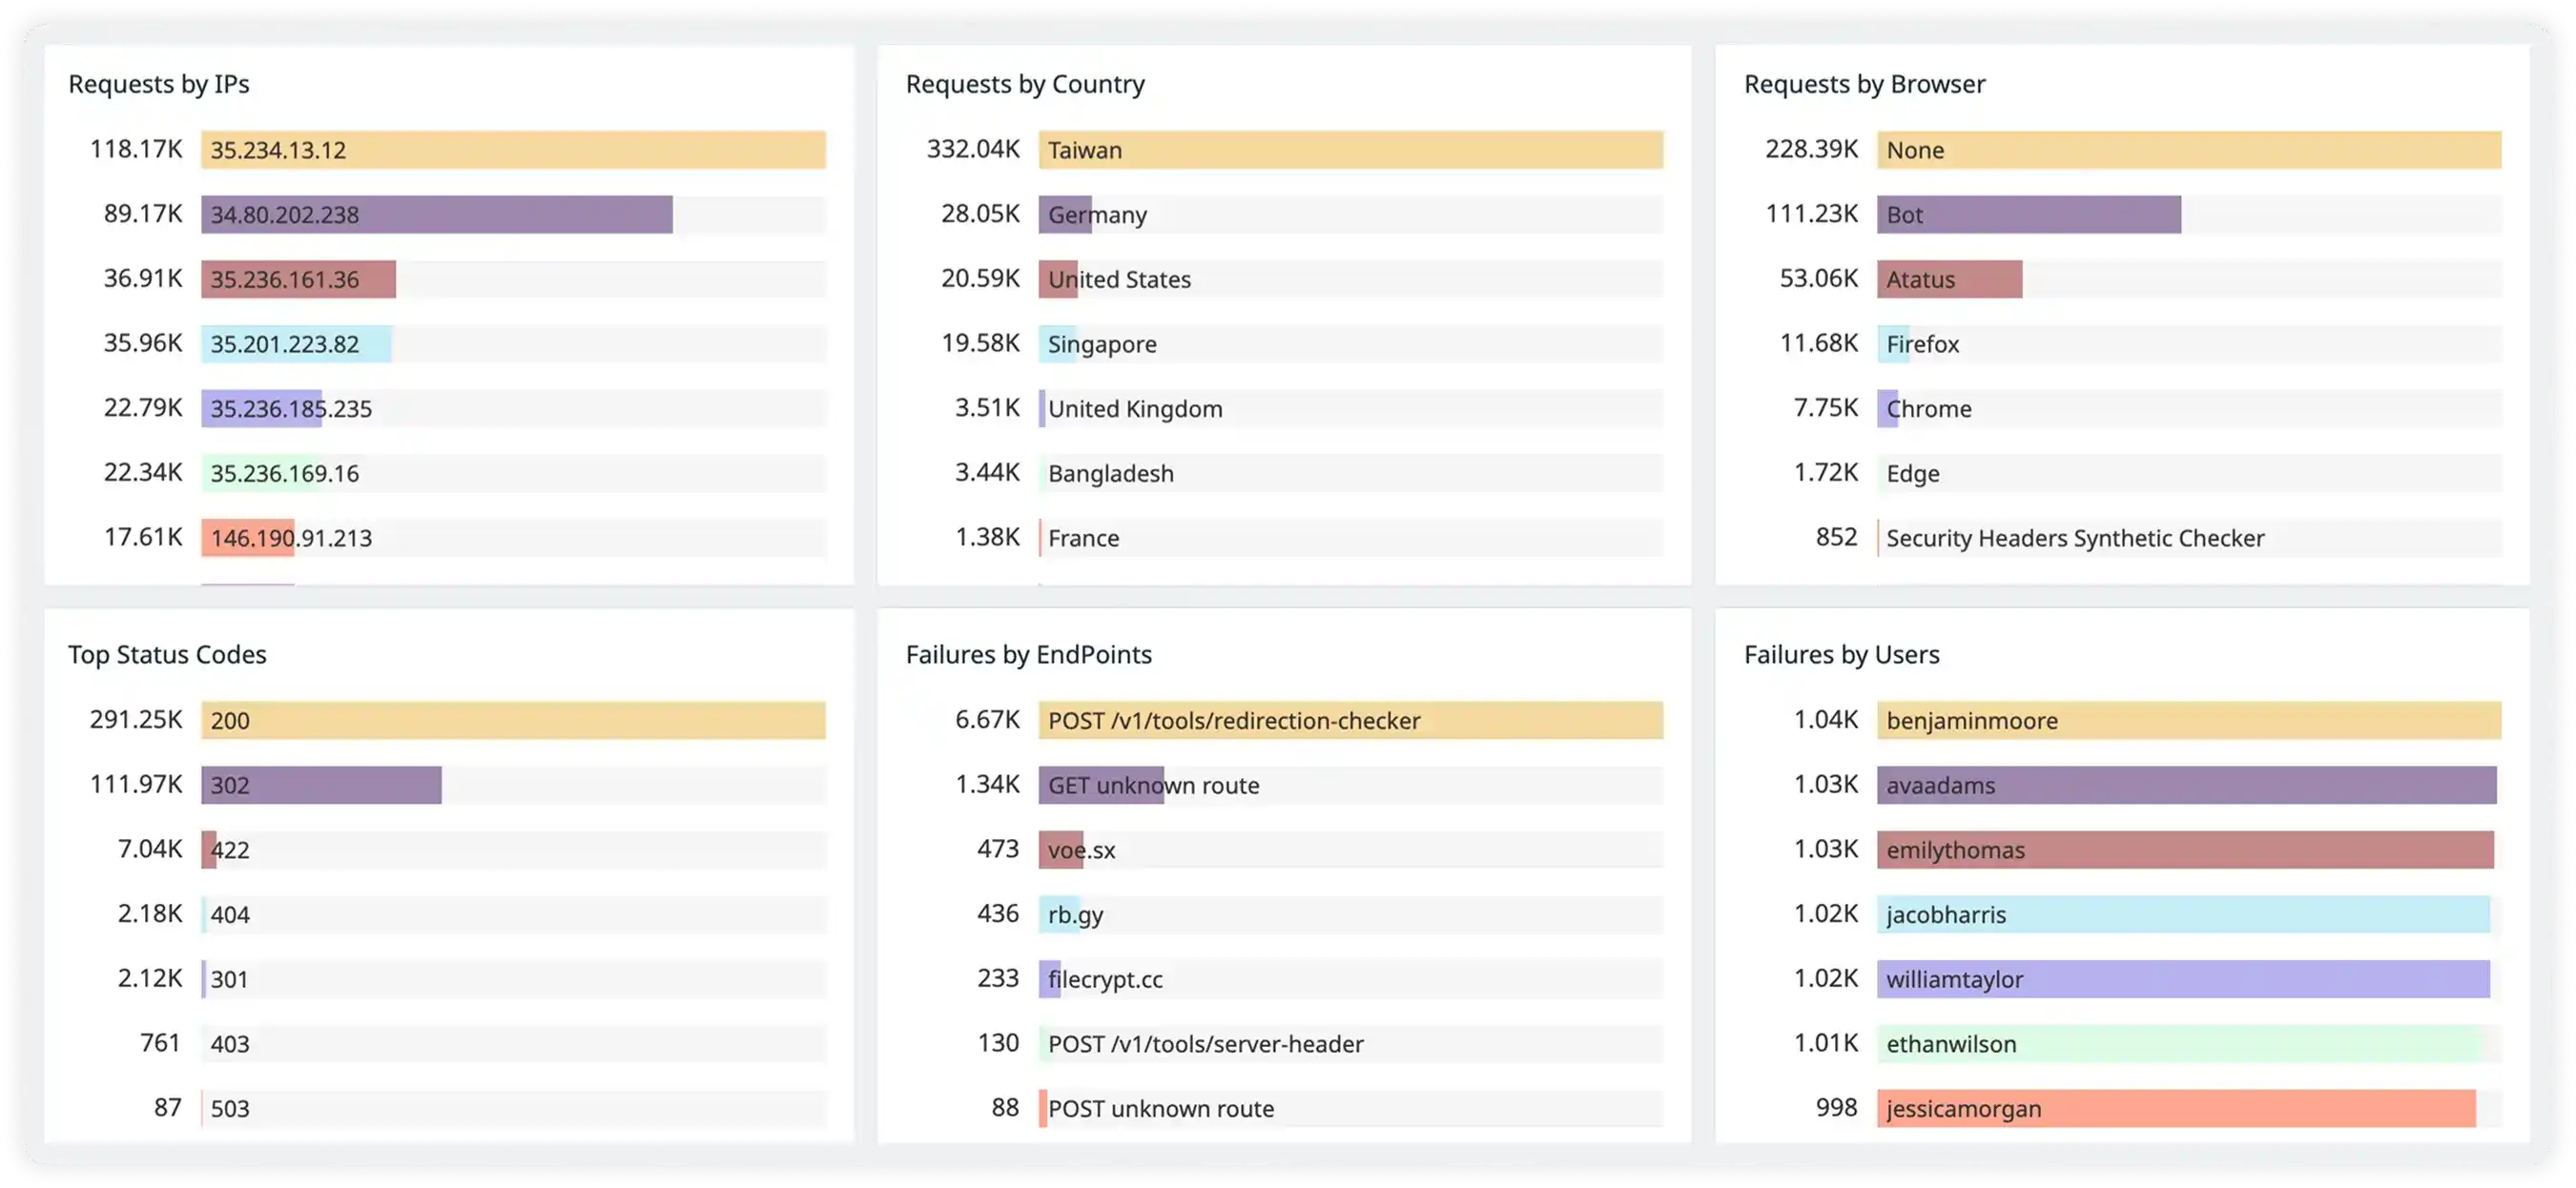Select the williamtaylor user bar
The width and height of the screenshot is (2576, 1188).
click(2182, 979)
